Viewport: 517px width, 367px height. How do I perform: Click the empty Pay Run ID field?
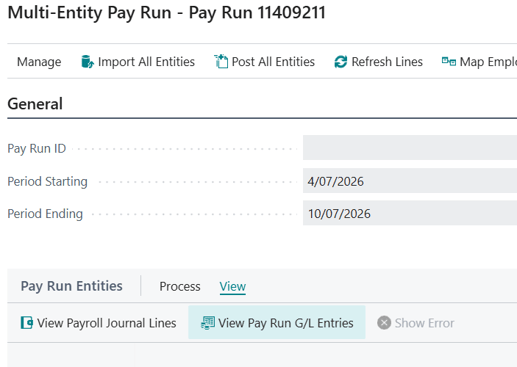(410, 148)
